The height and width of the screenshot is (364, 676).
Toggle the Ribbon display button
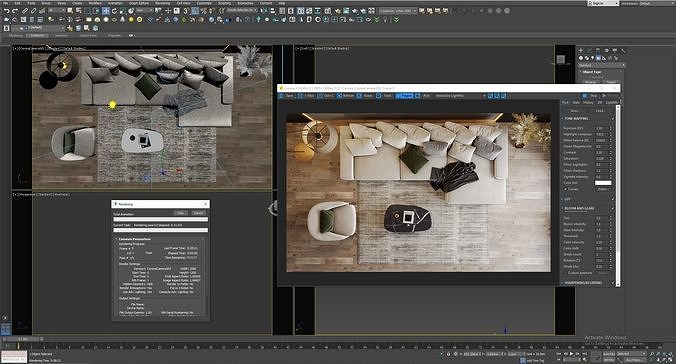300,10
